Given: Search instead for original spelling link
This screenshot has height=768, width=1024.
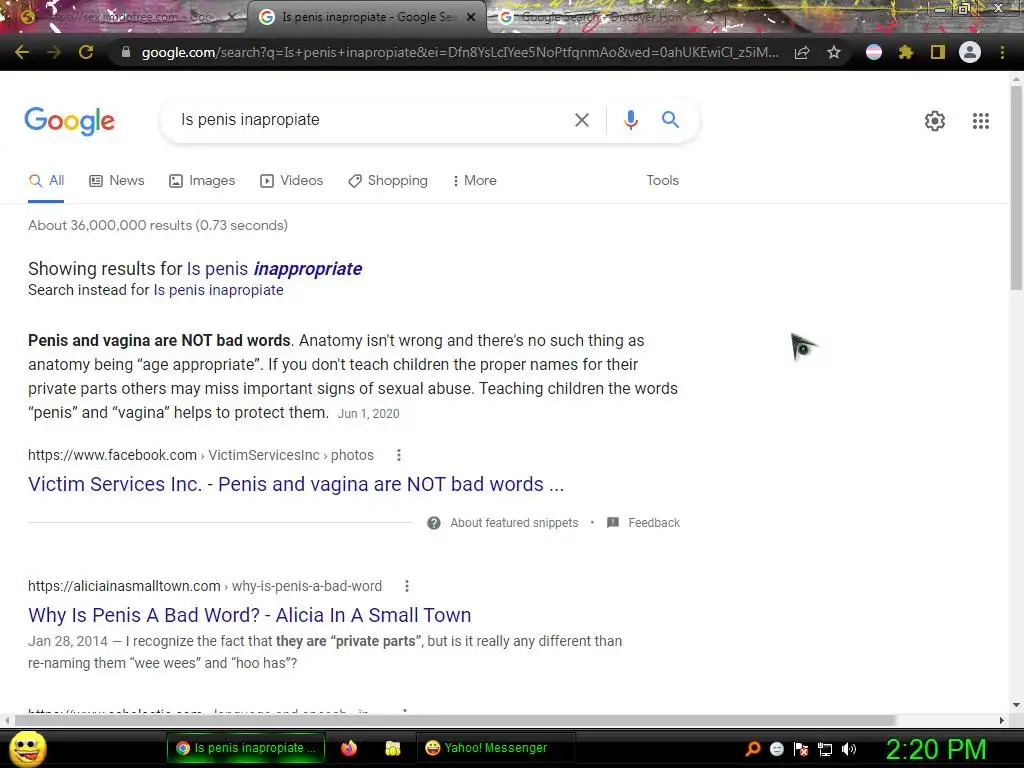Looking at the screenshot, I should pyautogui.click(x=218, y=290).
